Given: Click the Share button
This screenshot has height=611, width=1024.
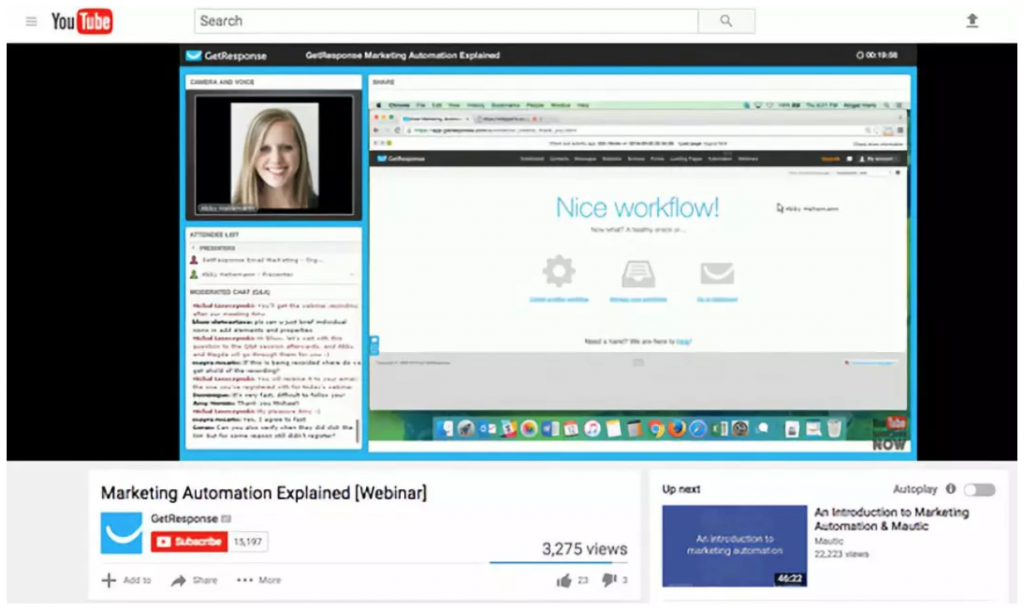Looking at the screenshot, I should (193, 580).
